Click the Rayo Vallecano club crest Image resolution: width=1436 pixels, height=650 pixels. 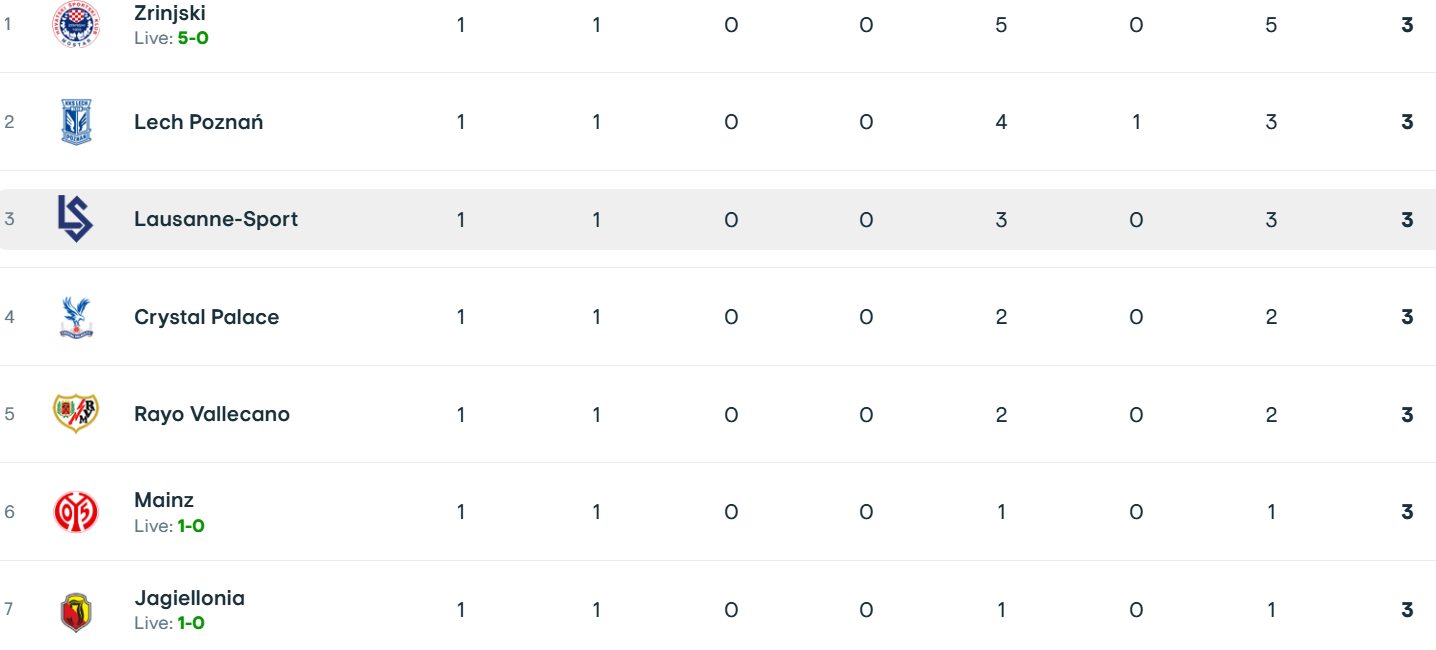pos(76,414)
